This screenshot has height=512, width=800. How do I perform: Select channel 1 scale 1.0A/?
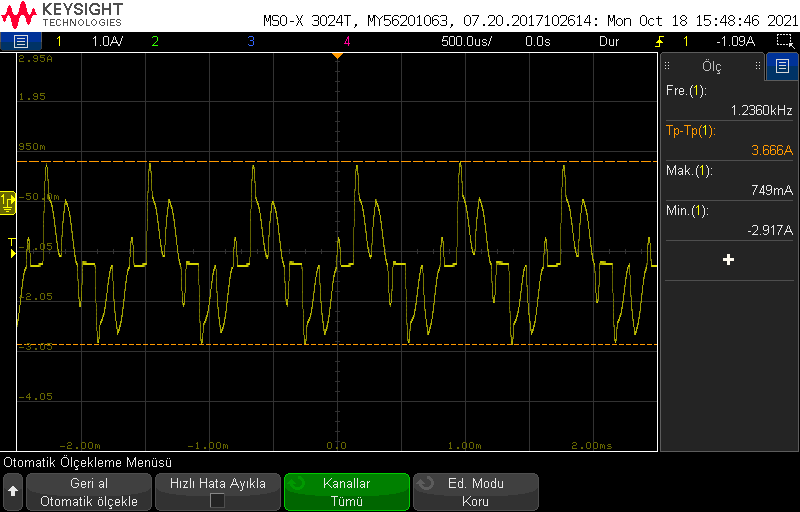click(x=107, y=42)
